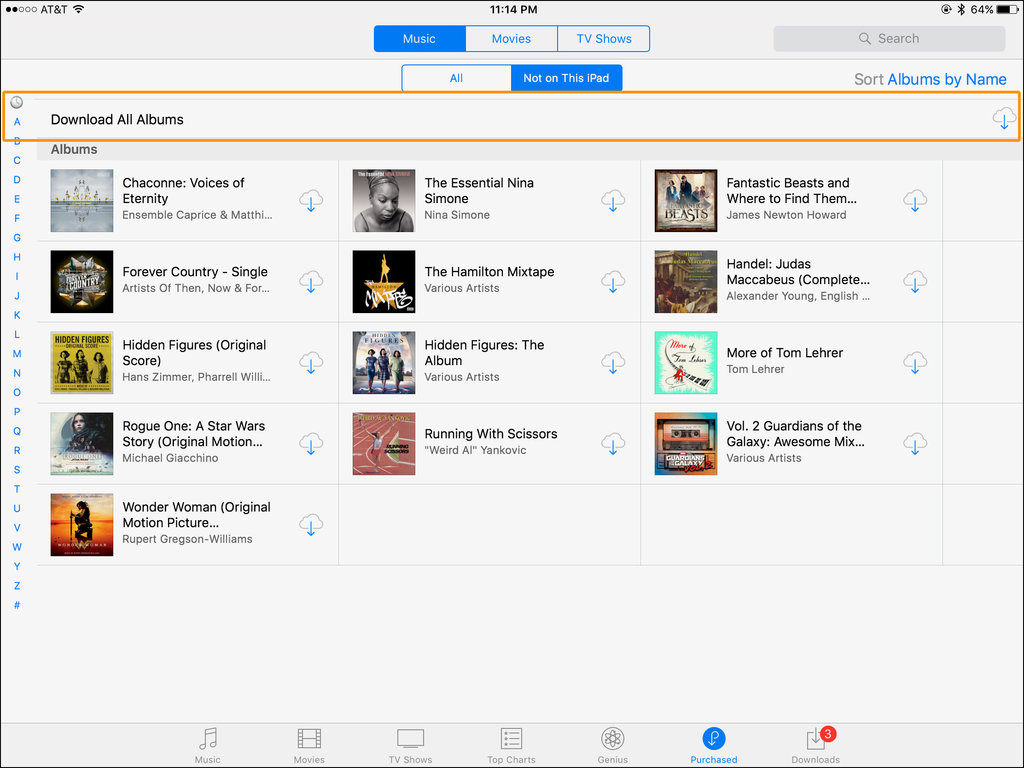Switch to the Movies tab
1024x768 pixels.
point(511,38)
